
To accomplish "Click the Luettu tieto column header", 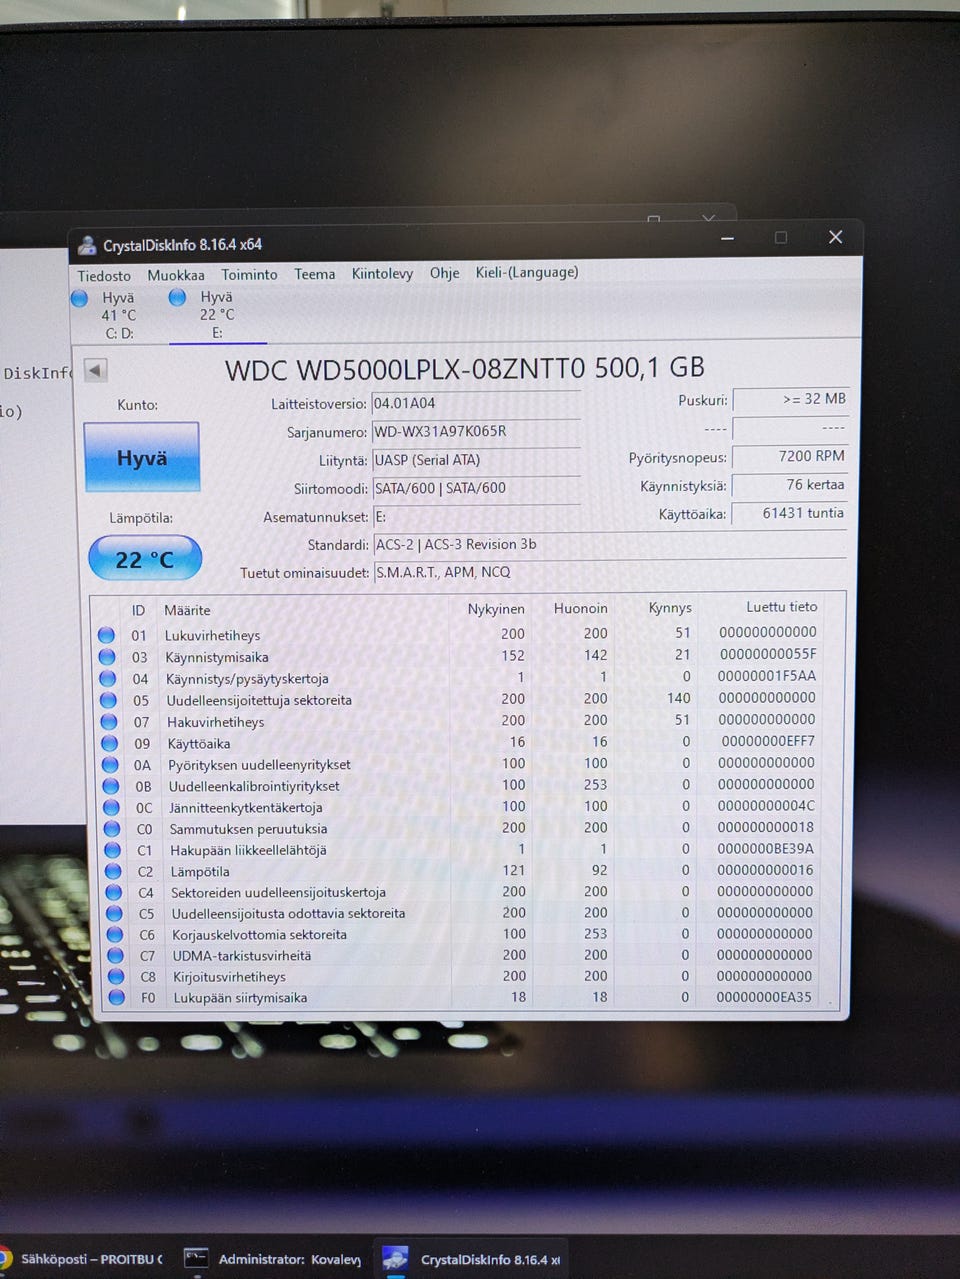I will (782, 606).
